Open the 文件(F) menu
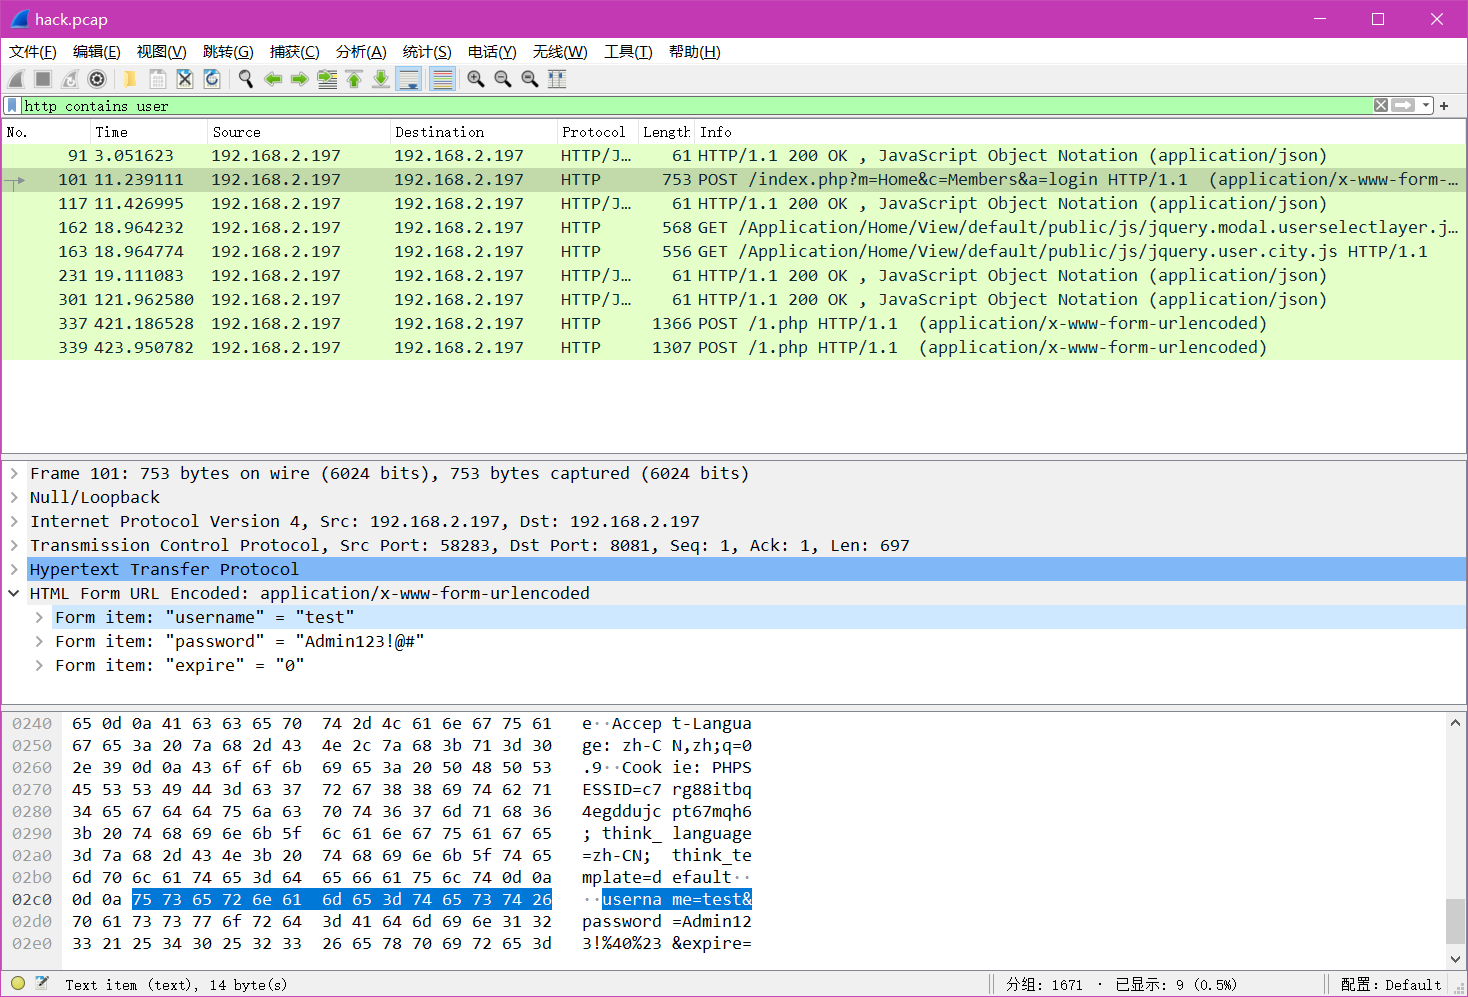Image resolution: width=1468 pixels, height=997 pixels. click(x=33, y=52)
